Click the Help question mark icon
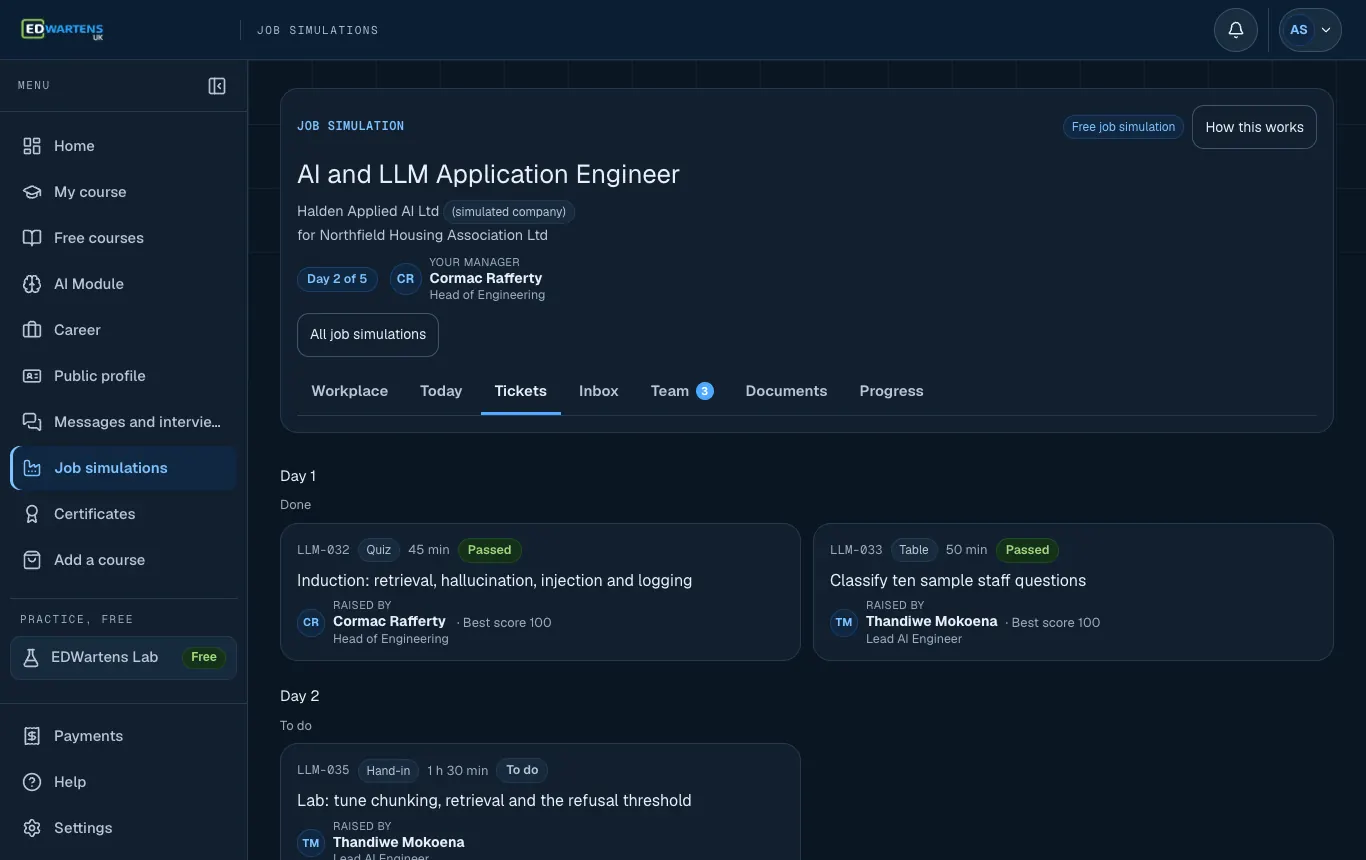 click(x=32, y=782)
